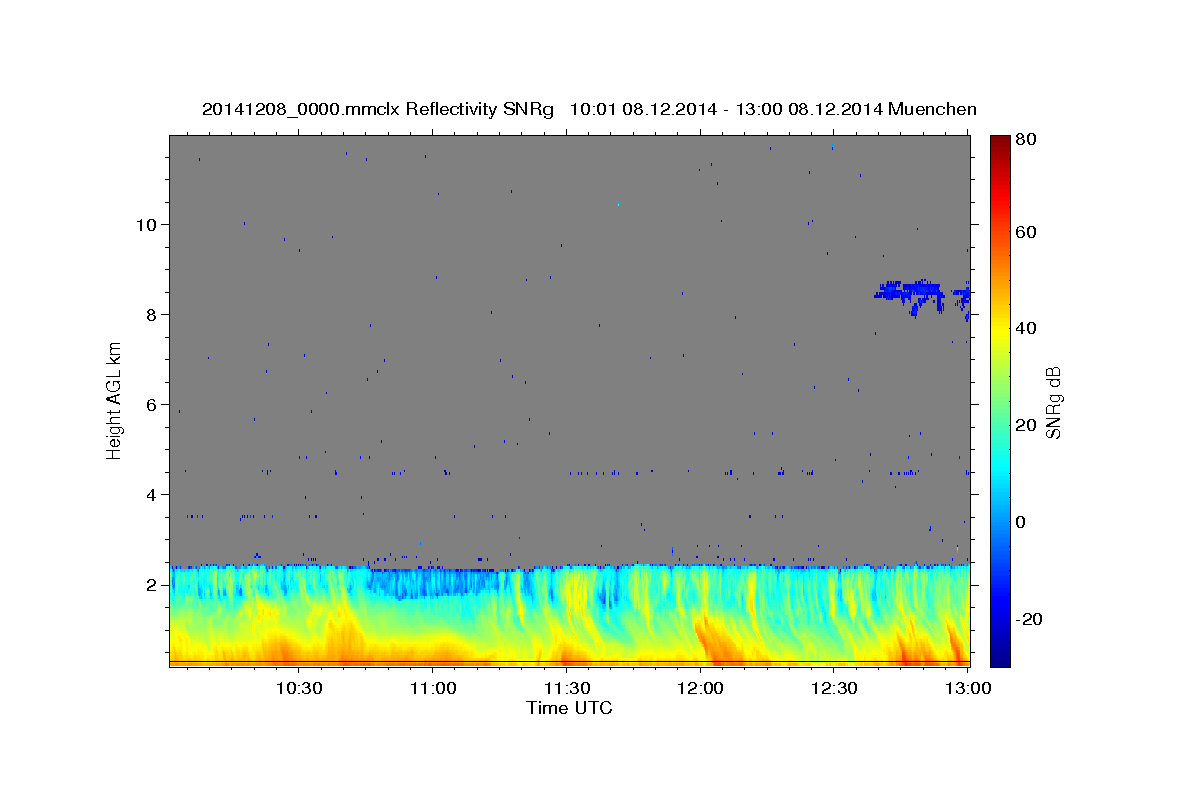Click the 12:00 time tick label
Screen dimensions: 1200x800
[700, 689]
